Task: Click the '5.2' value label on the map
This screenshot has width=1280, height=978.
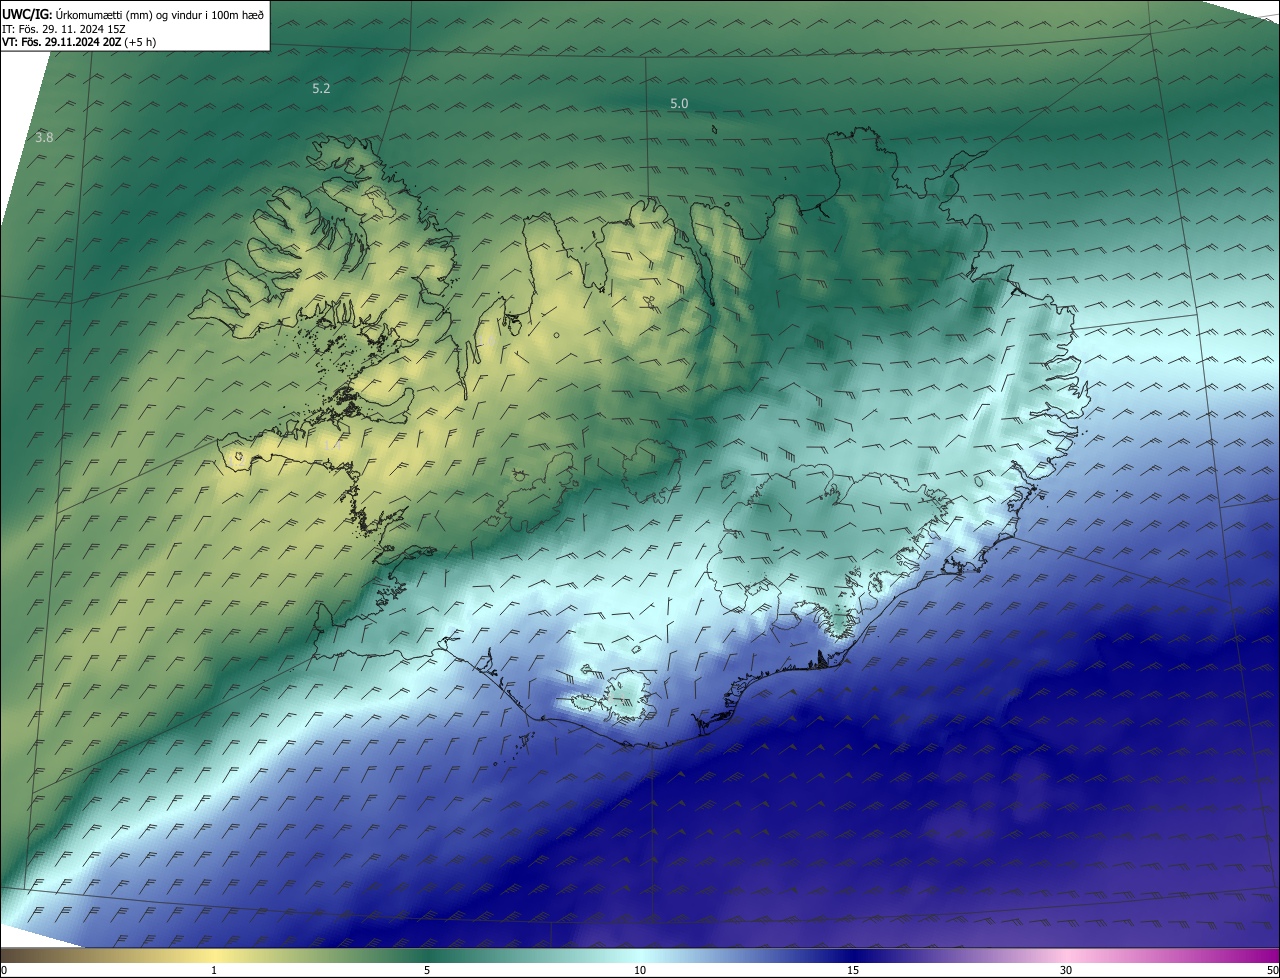Action: [321, 88]
